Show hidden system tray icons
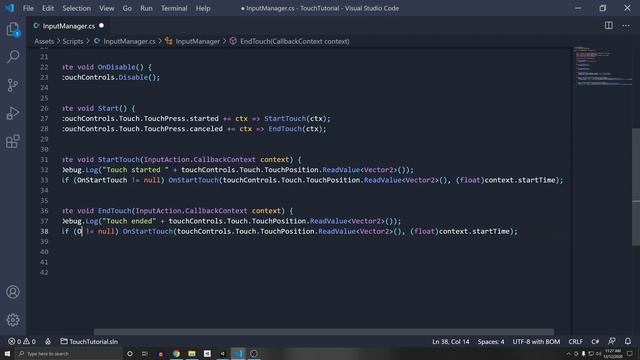 569,353
